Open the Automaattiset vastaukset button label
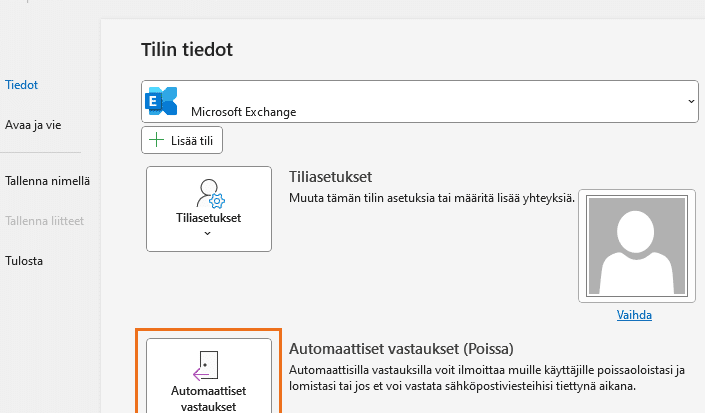The image size is (705, 413). click(209, 399)
